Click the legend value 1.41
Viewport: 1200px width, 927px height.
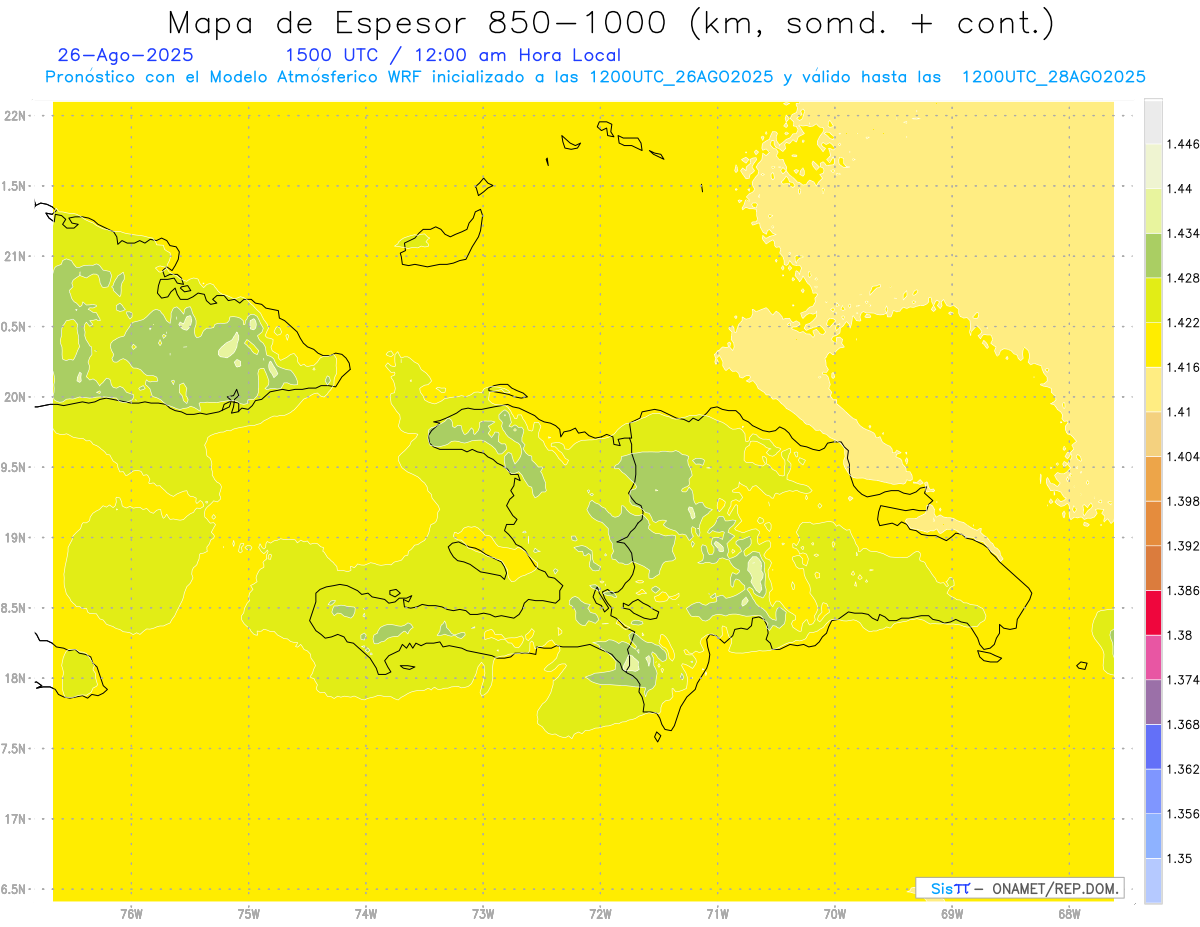tap(1178, 411)
